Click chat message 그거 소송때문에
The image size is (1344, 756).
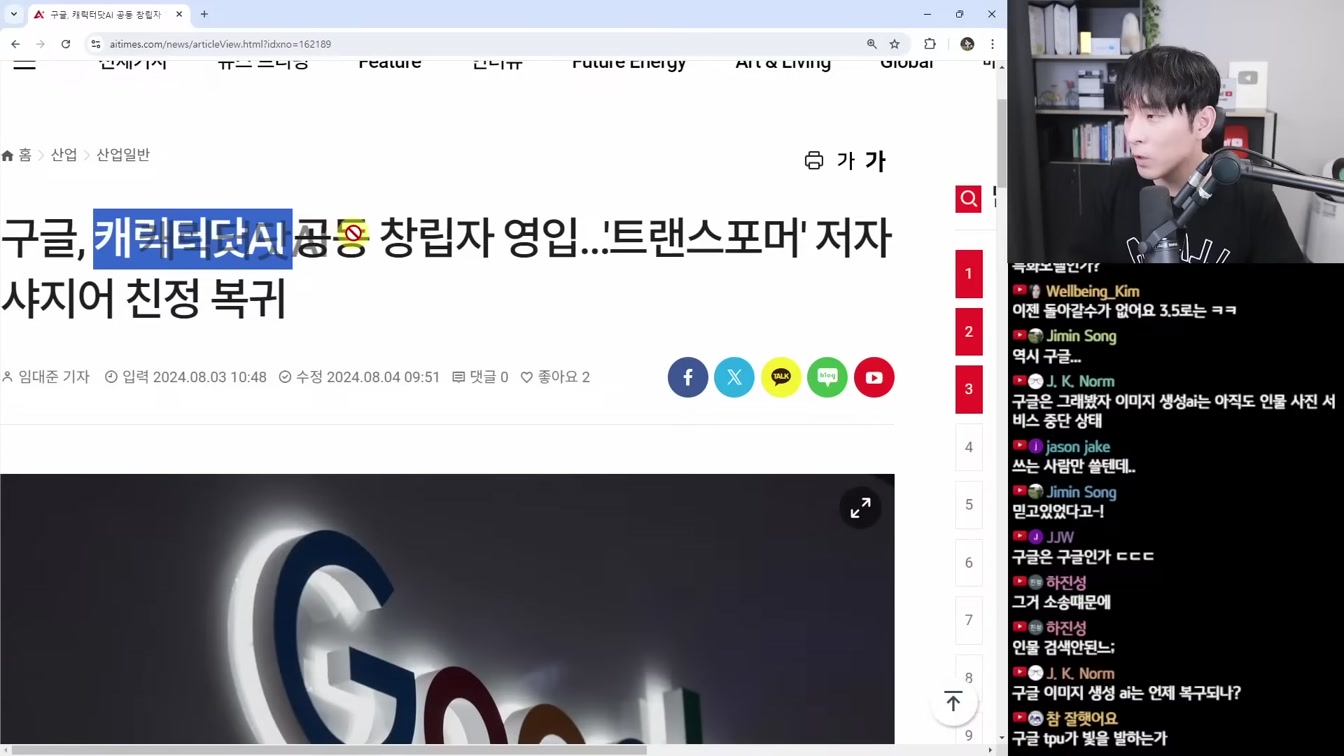point(1062,602)
